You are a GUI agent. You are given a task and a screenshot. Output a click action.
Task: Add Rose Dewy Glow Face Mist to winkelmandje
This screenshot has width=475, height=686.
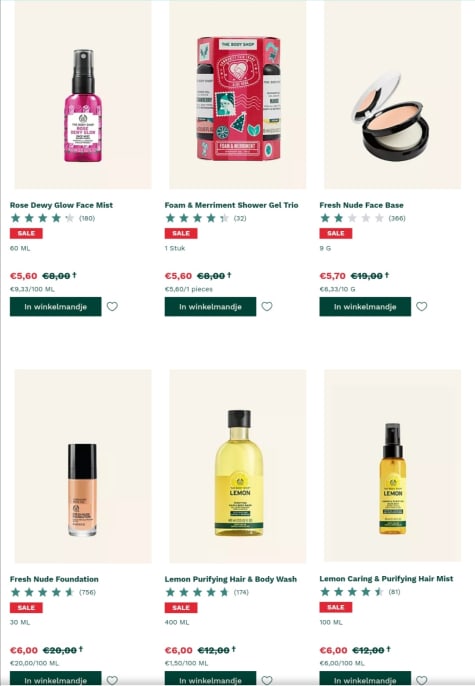click(x=56, y=307)
